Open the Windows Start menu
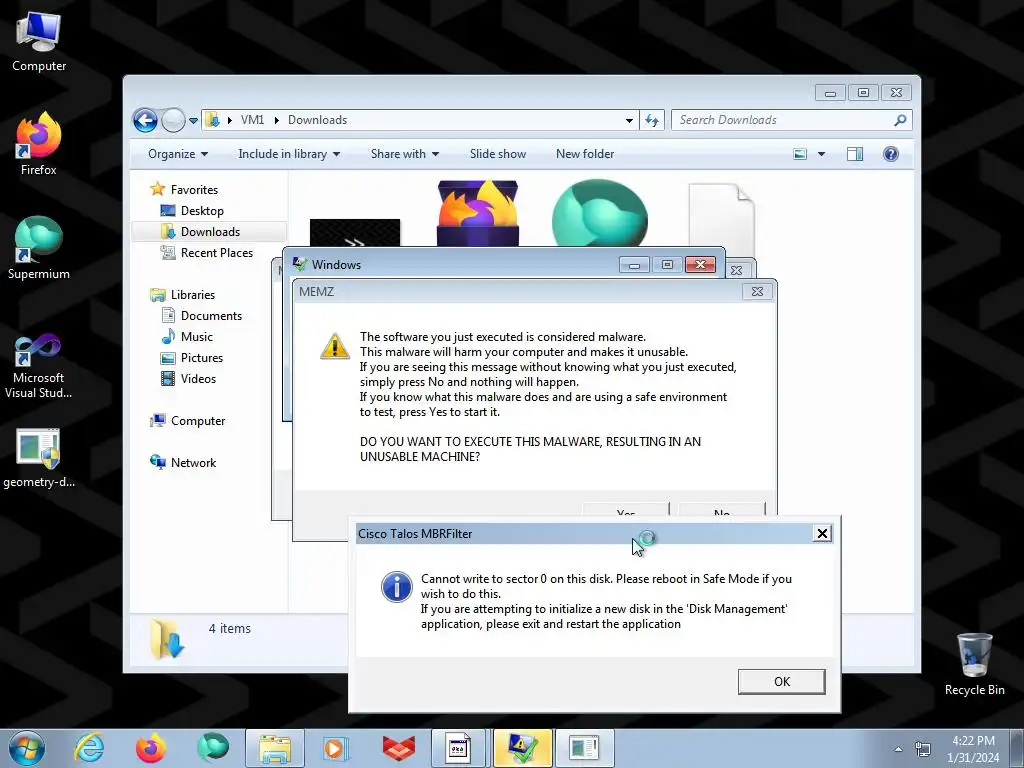Viewport: 1024px width, 768px height. pyautogui.click(x=27, y=748)
